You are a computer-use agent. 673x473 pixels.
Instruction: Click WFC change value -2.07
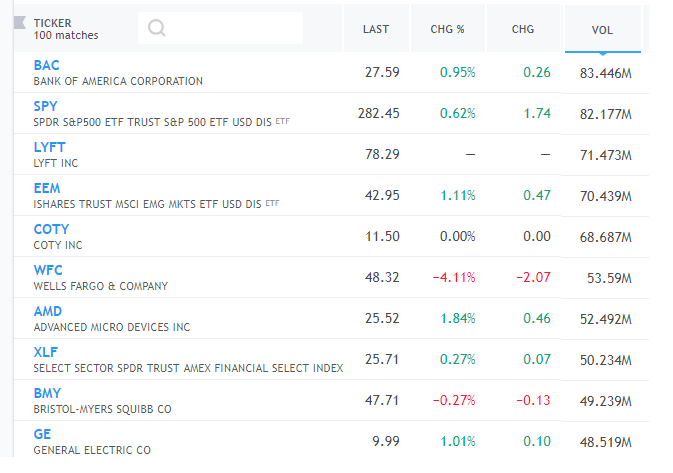coord(533,277)
